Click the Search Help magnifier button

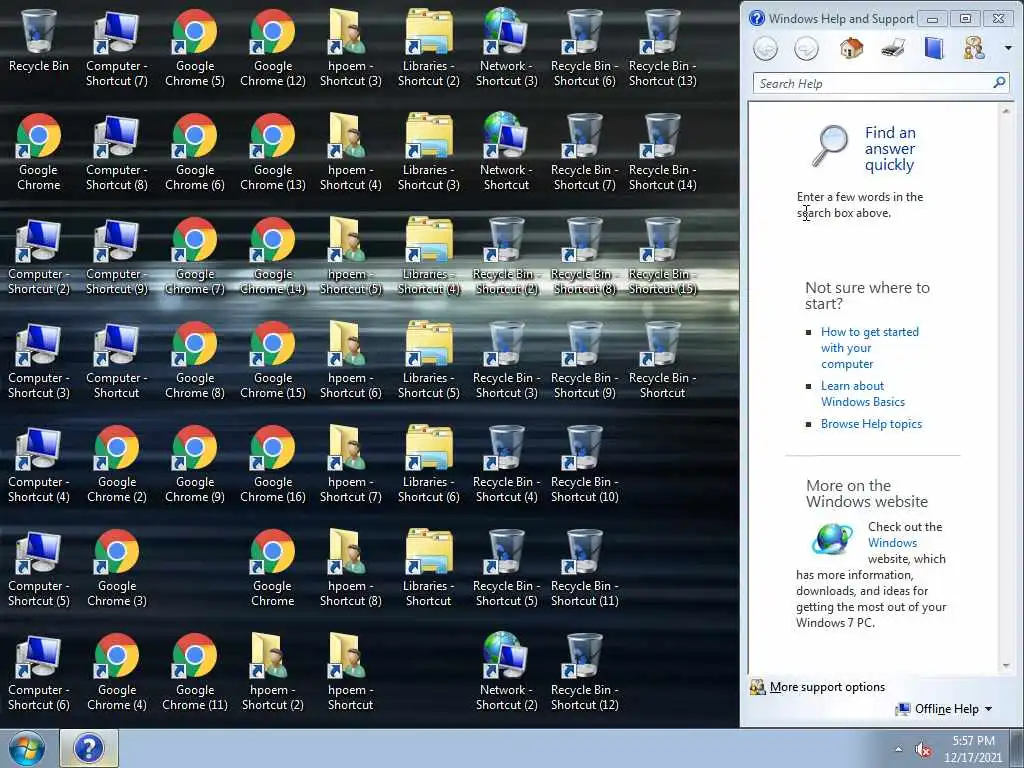click(x=999, y=83)
